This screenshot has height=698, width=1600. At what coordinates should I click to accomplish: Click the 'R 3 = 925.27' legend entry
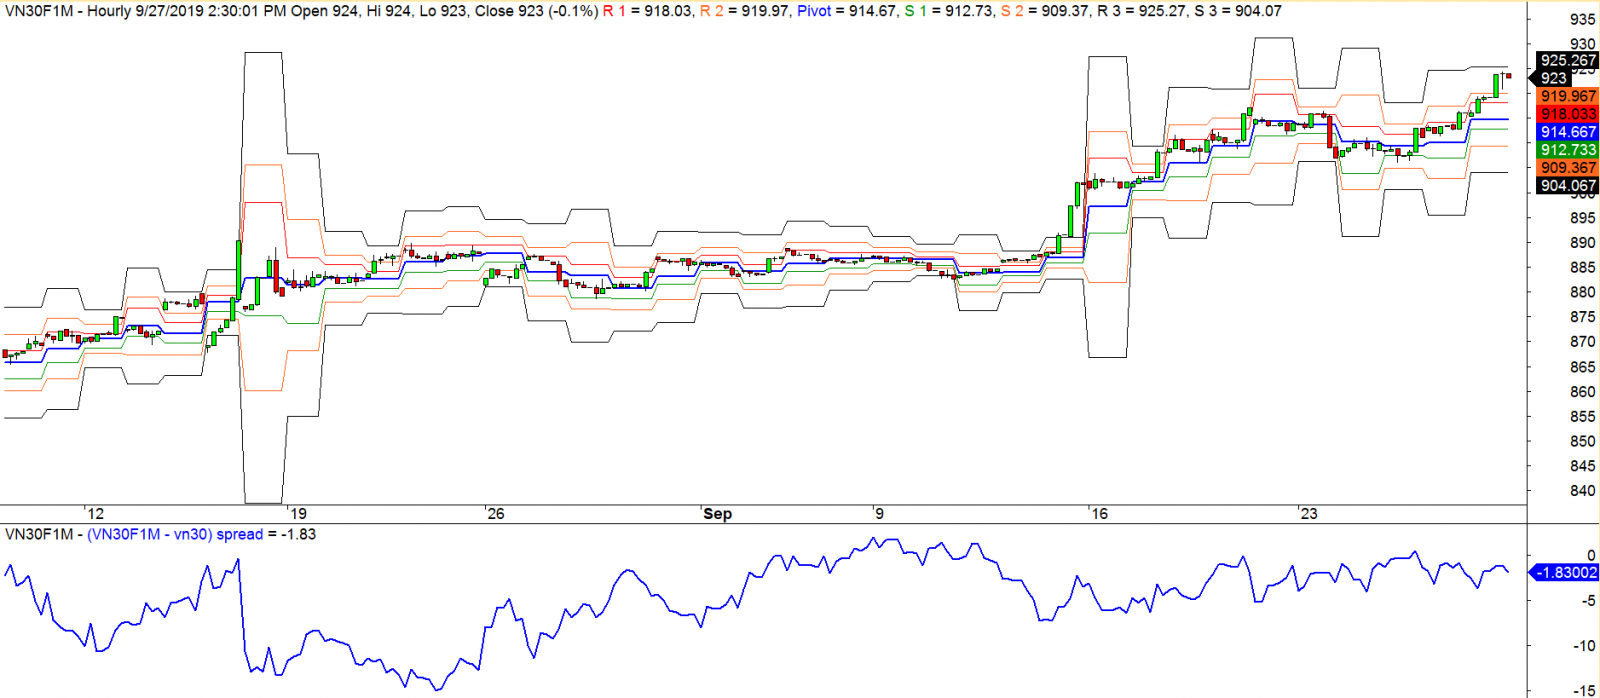click(x=1143, y=11)
